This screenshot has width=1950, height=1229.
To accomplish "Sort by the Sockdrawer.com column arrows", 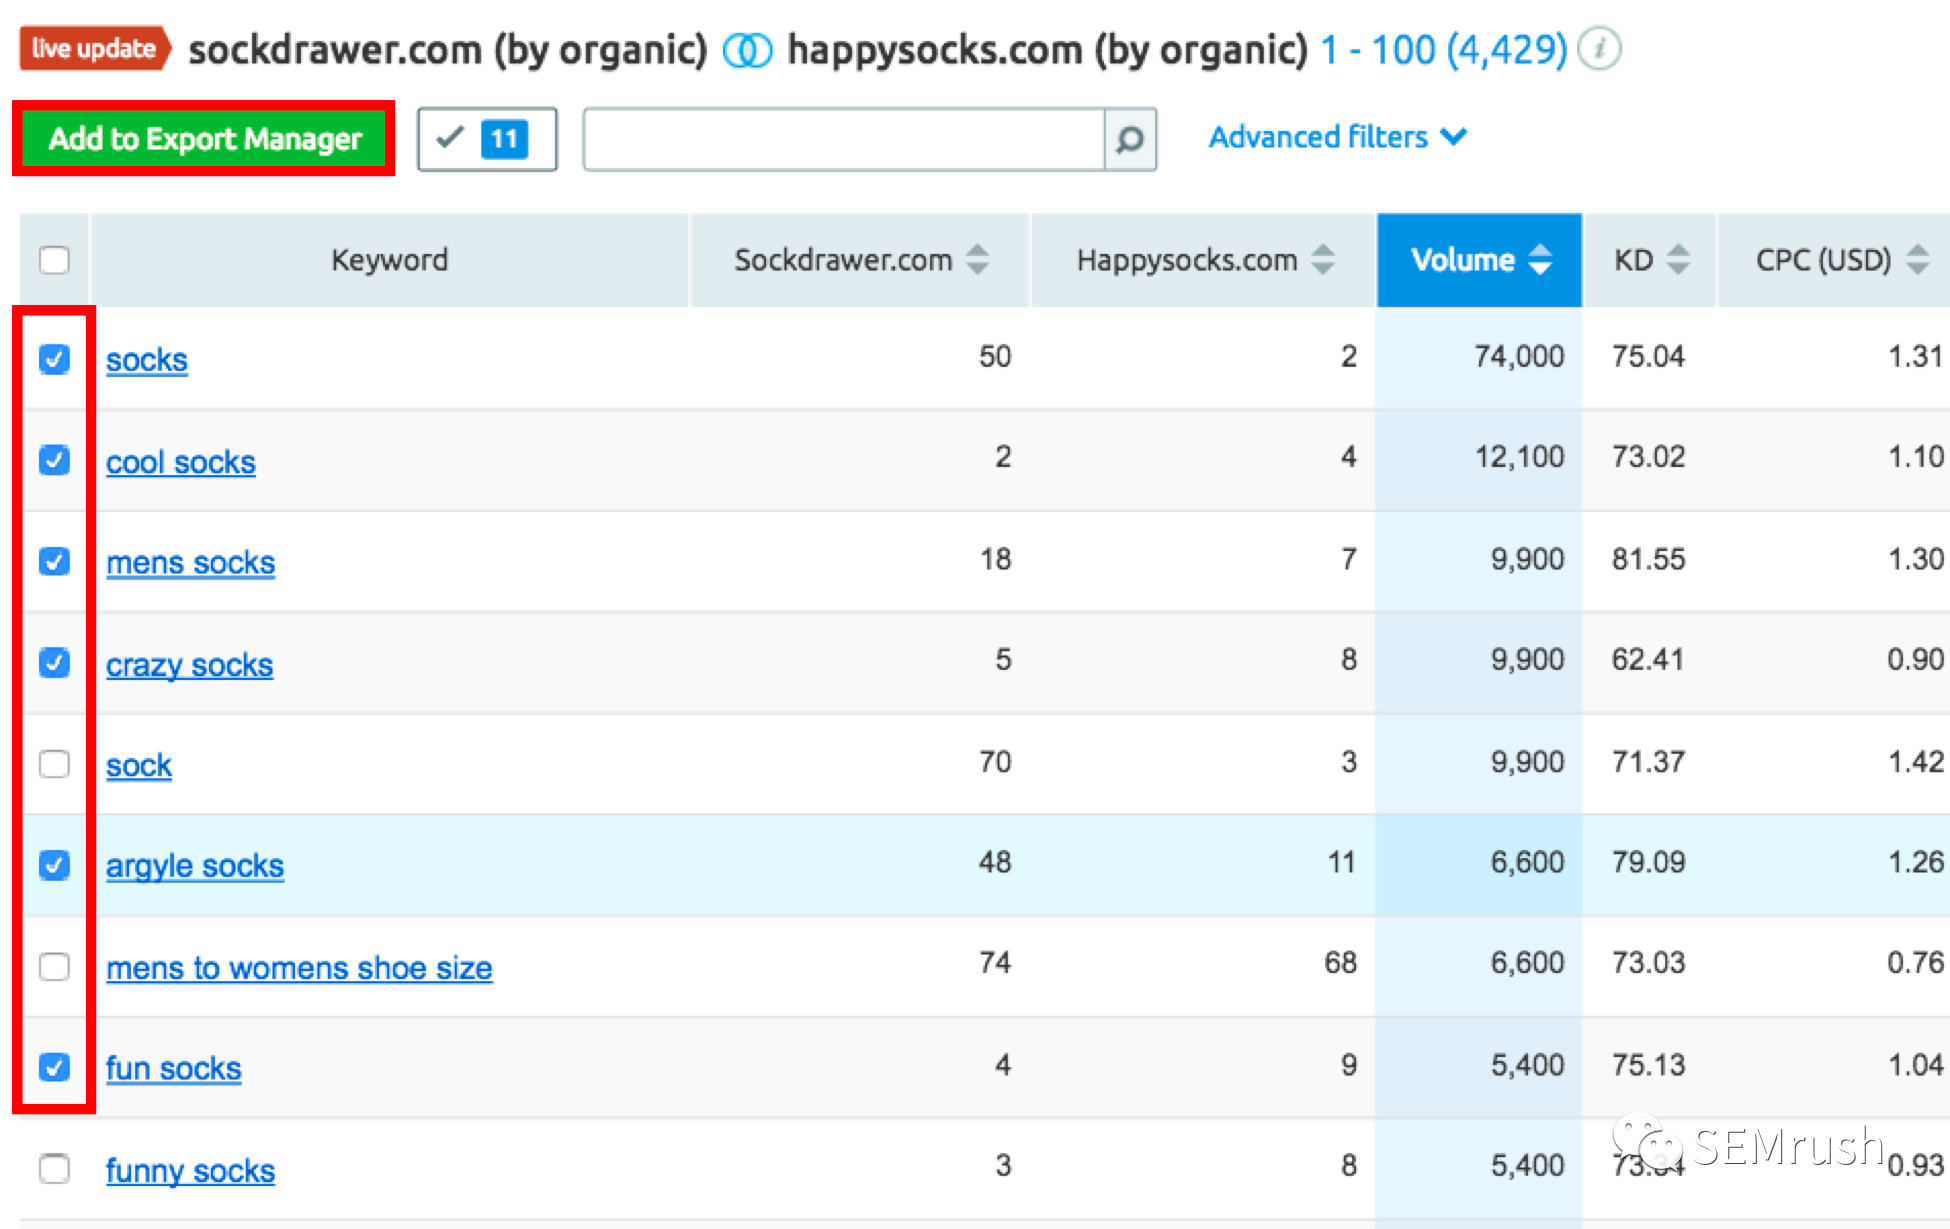I will click(977, 260).
